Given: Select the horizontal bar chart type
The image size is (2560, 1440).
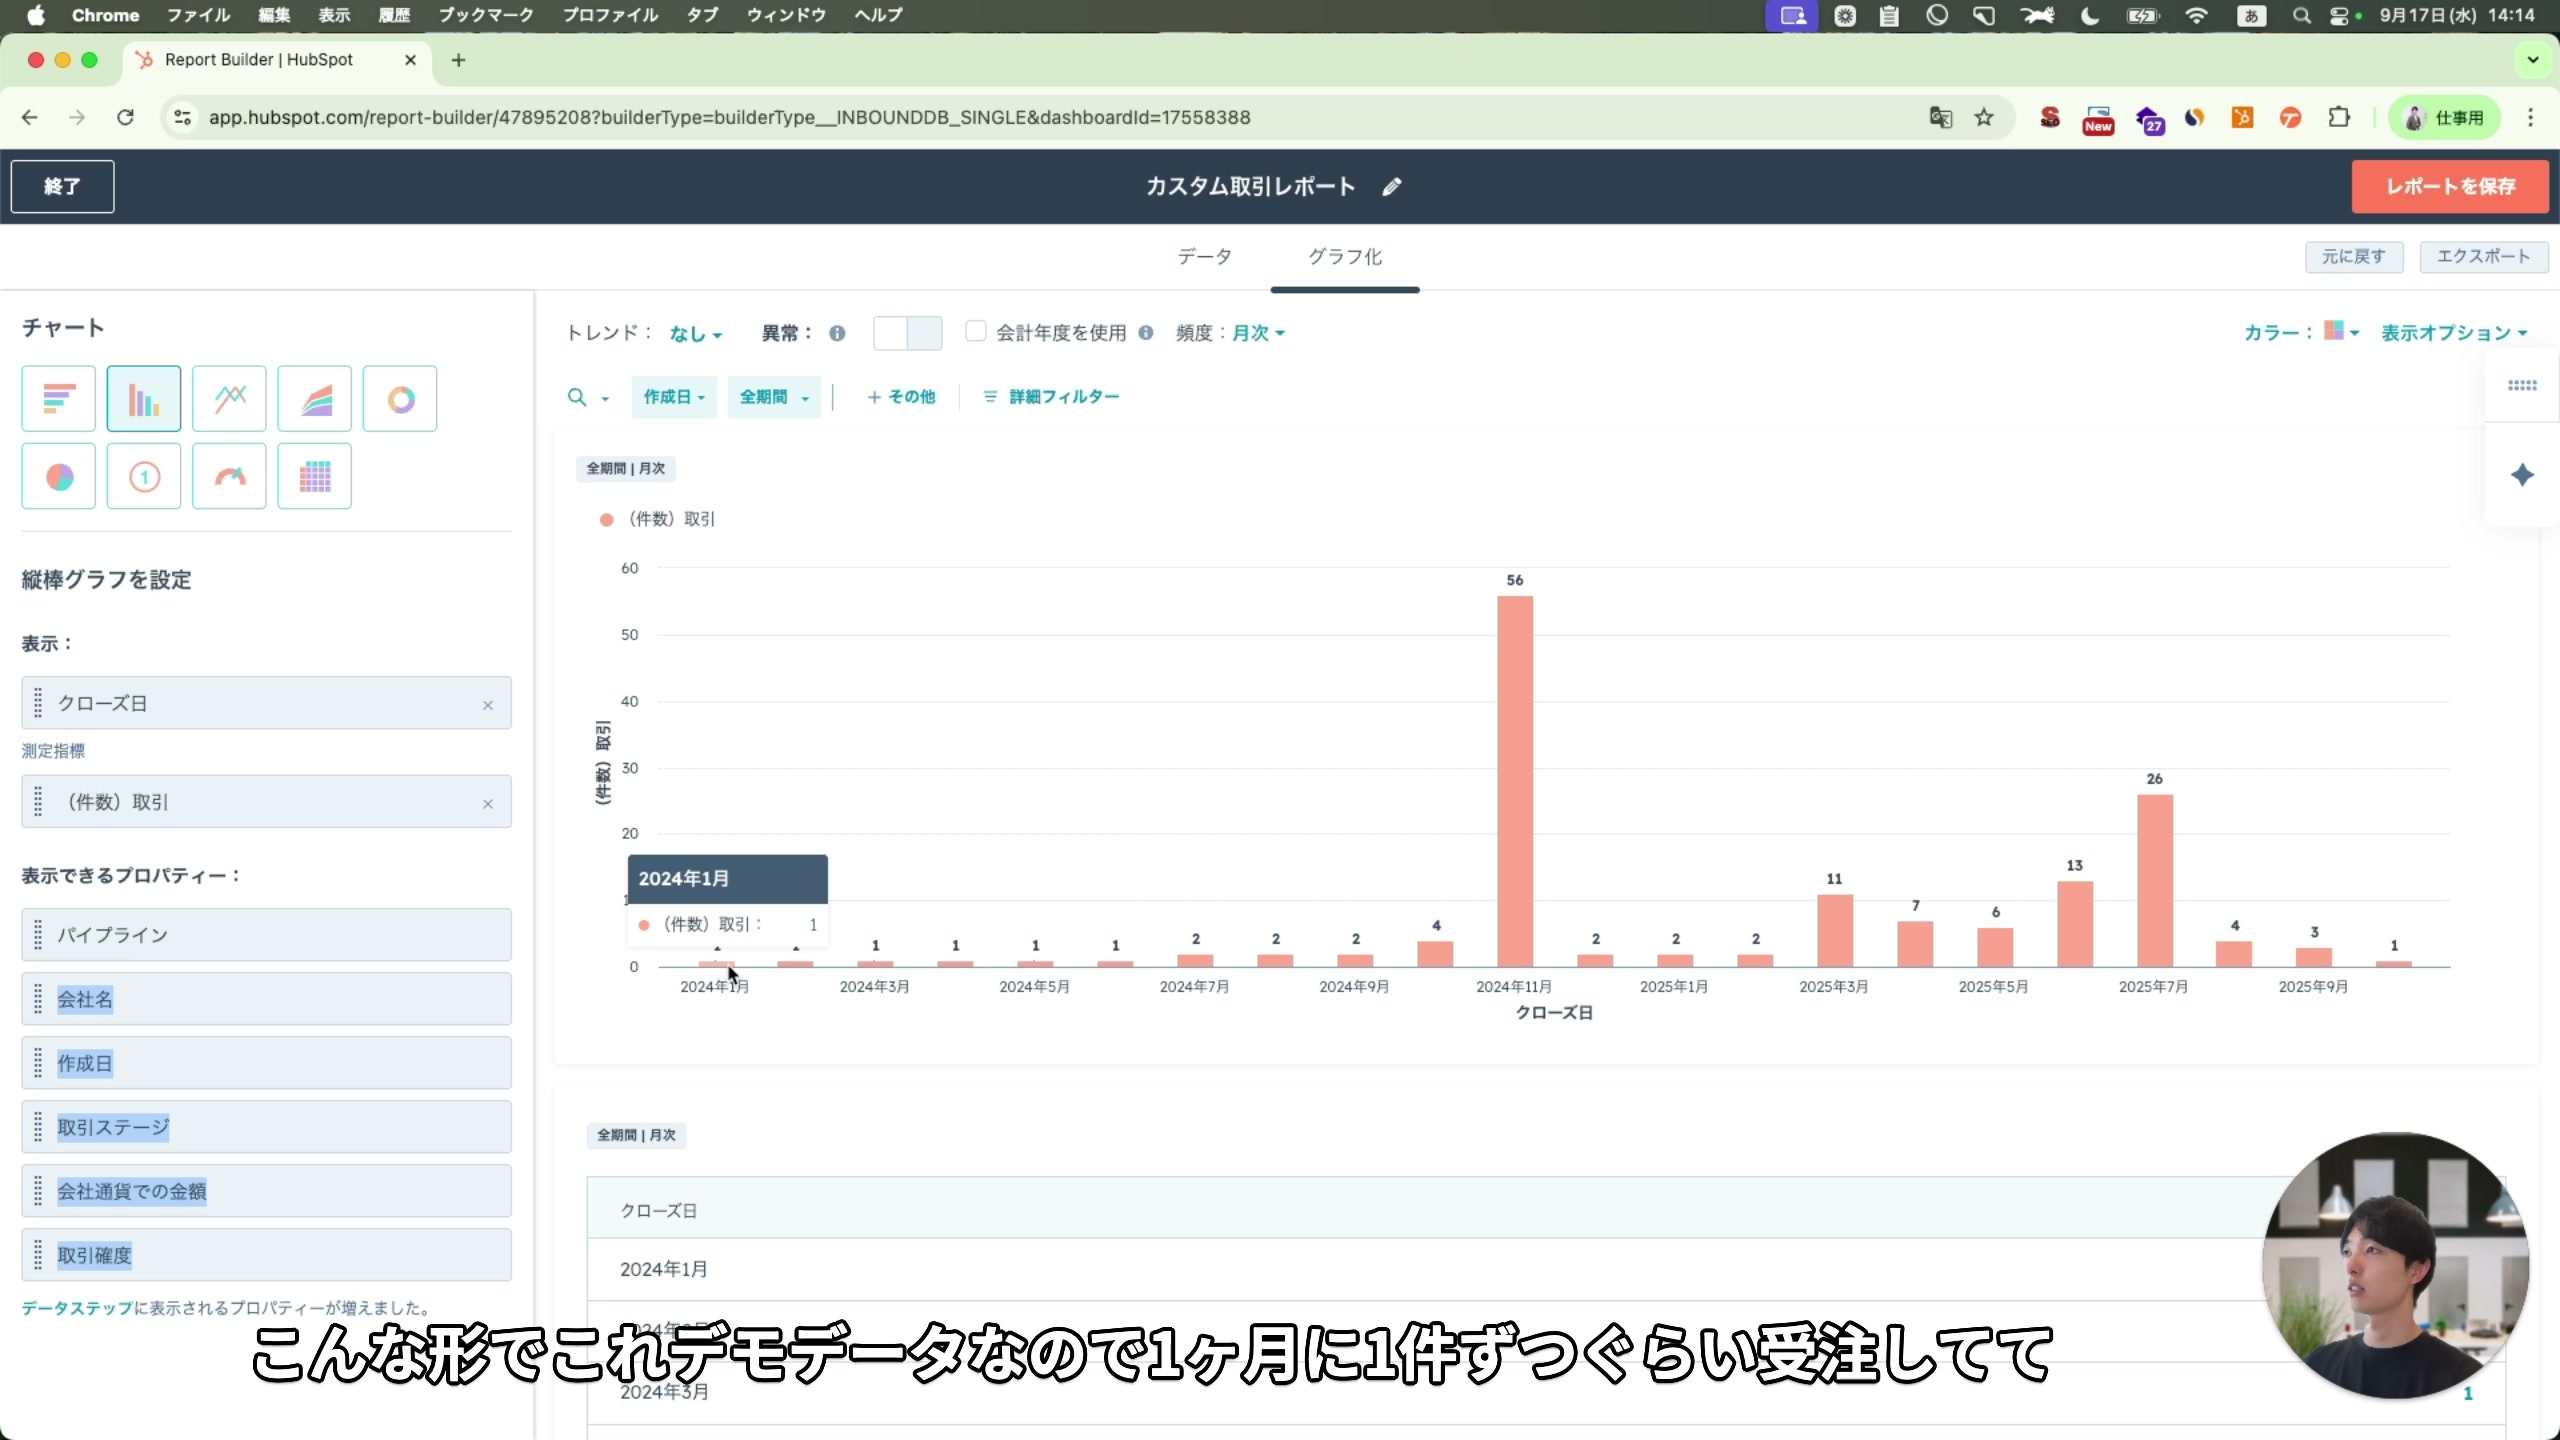Looking at the screenshot, I should 57,398.
